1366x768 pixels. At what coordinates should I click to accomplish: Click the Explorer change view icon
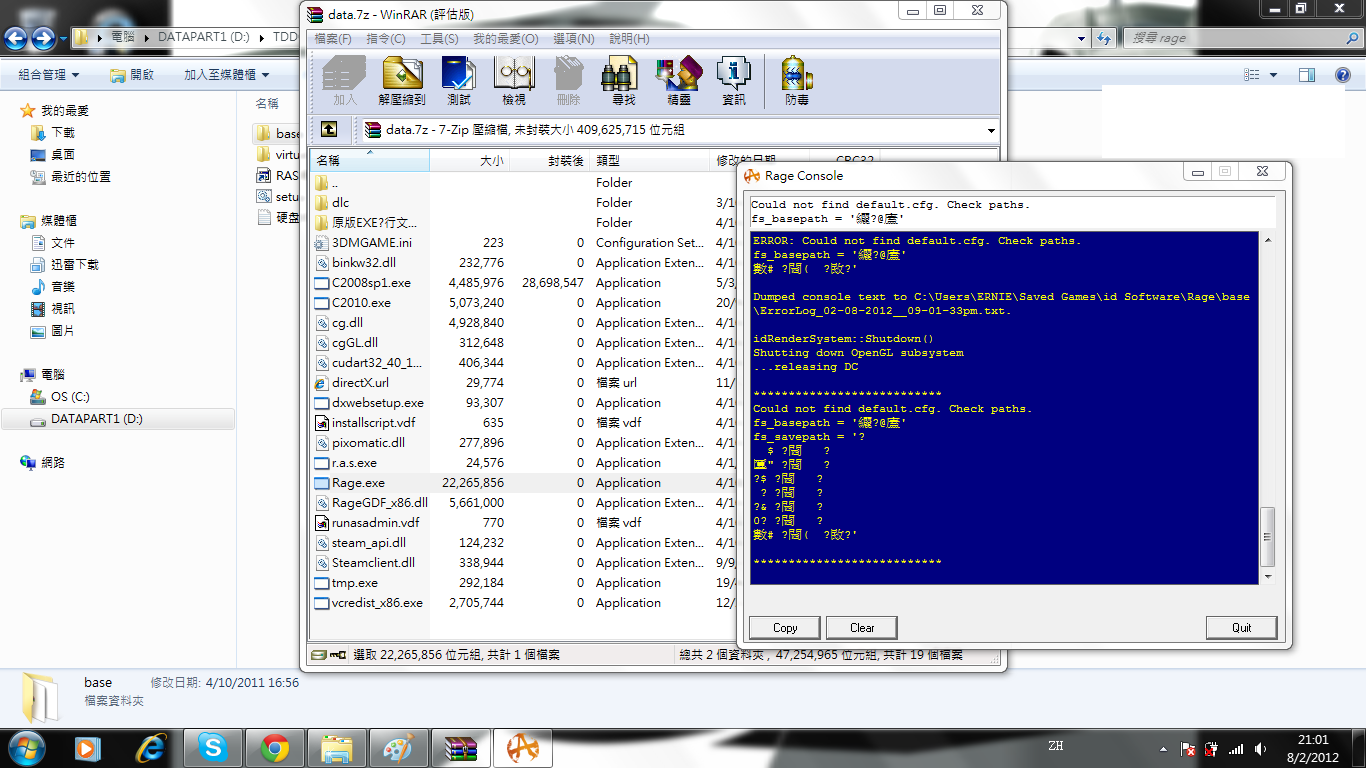(1252, 75)
